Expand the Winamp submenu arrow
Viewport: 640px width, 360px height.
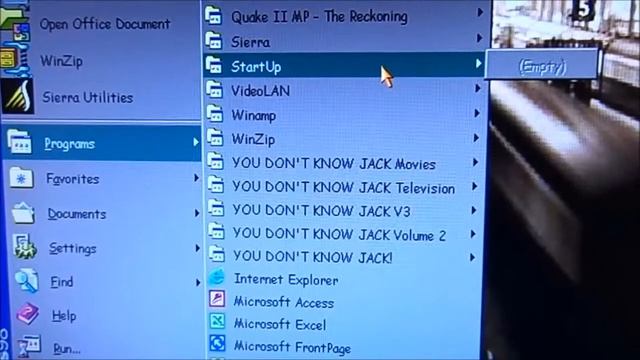(477, 113)
